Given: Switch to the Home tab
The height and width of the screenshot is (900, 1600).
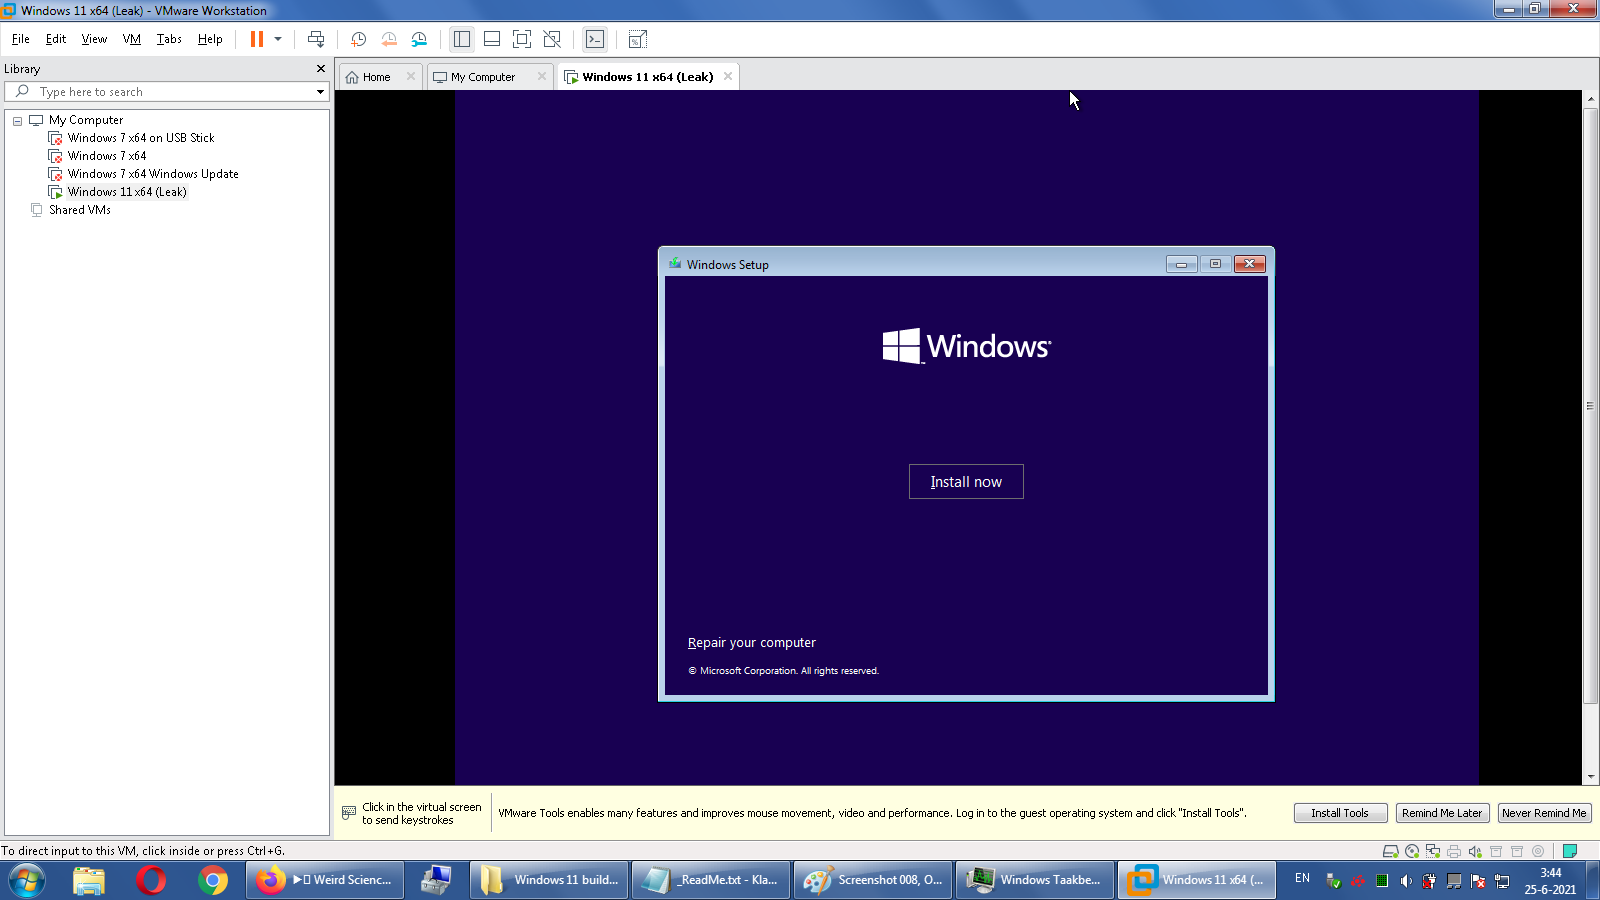Looking at the screenshot, I should click(376, 77).
